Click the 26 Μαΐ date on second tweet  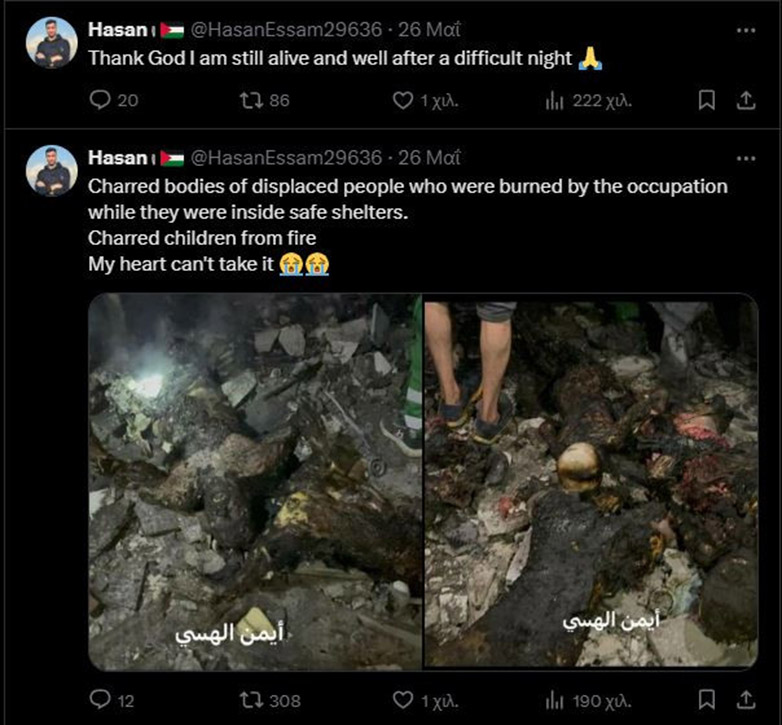coord(430,158)
